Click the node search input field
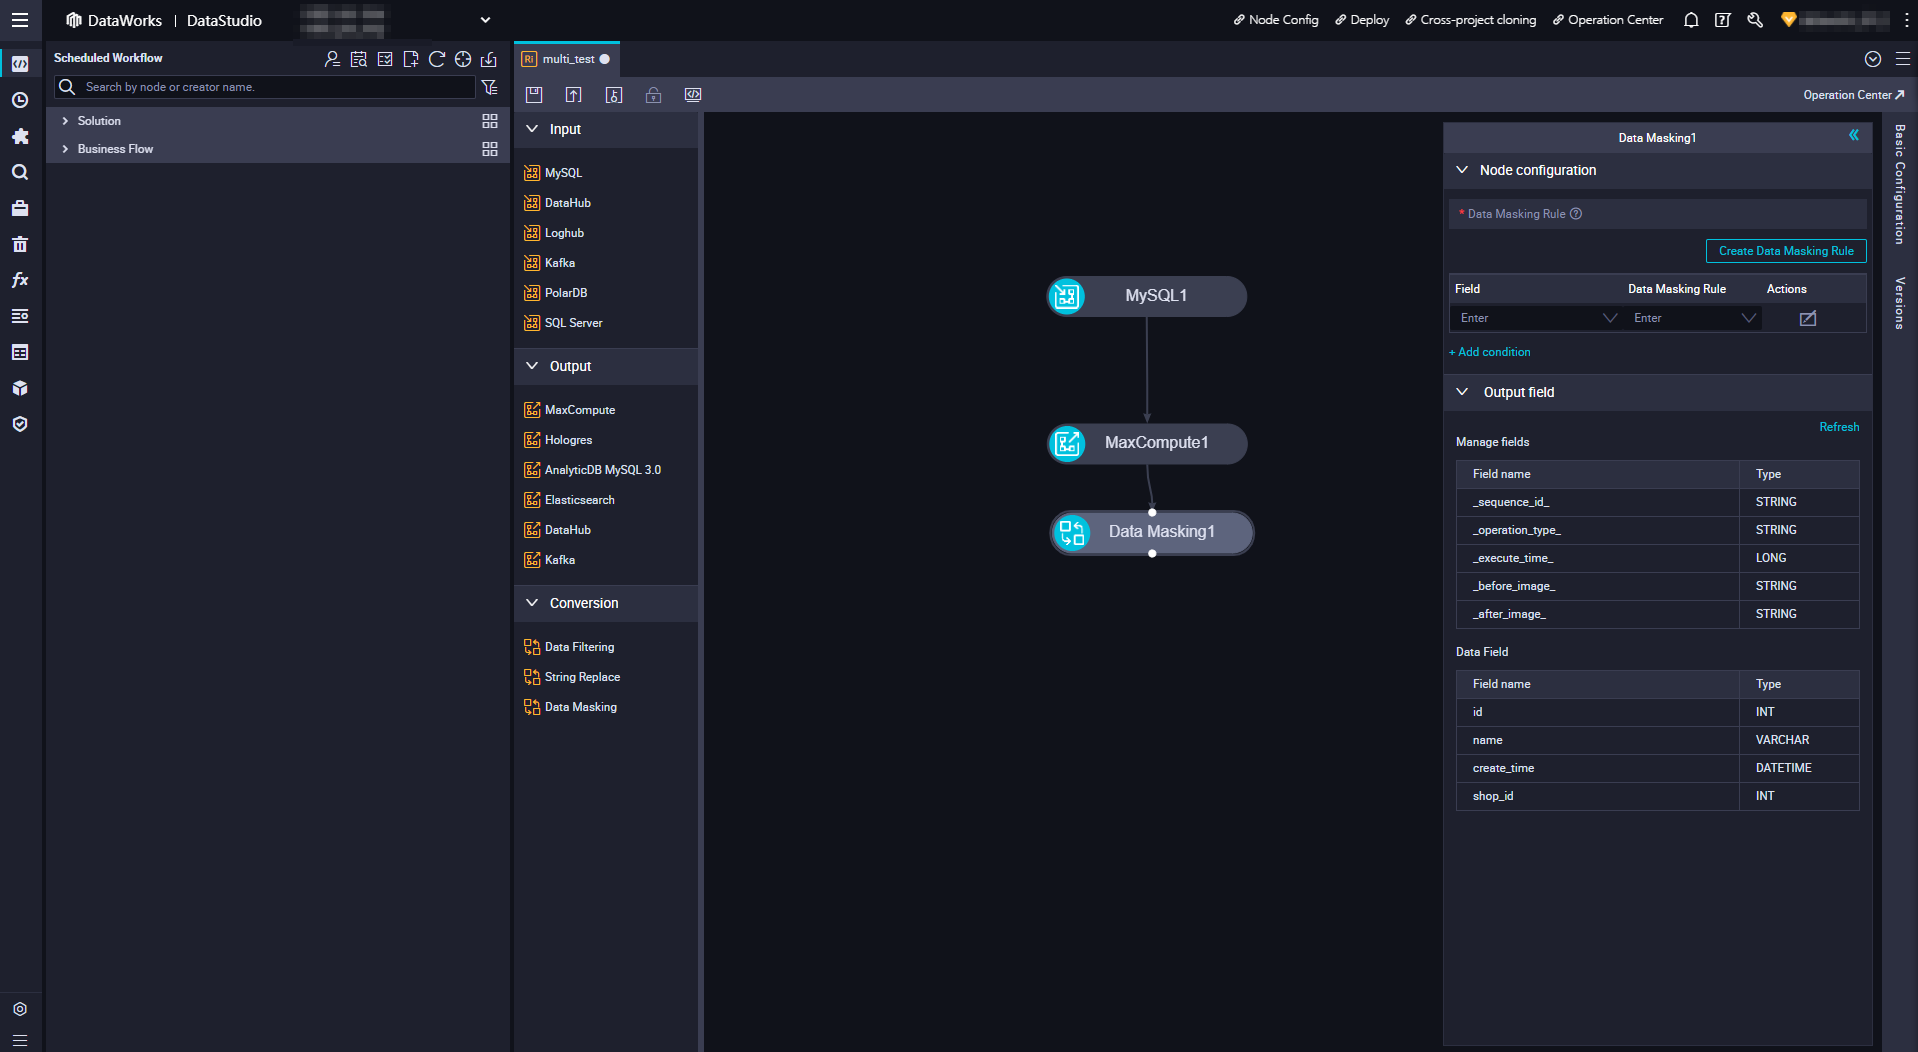 click(275, 87)
